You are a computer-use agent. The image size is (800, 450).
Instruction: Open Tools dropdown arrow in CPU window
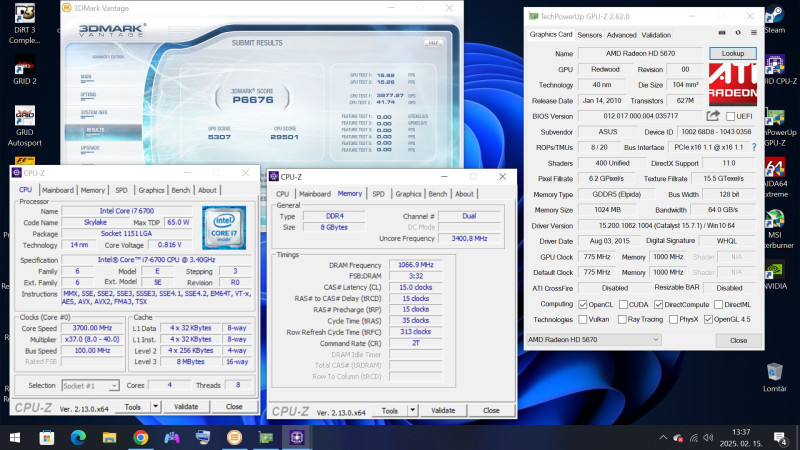pyautogui.click(x=155, y=407)
